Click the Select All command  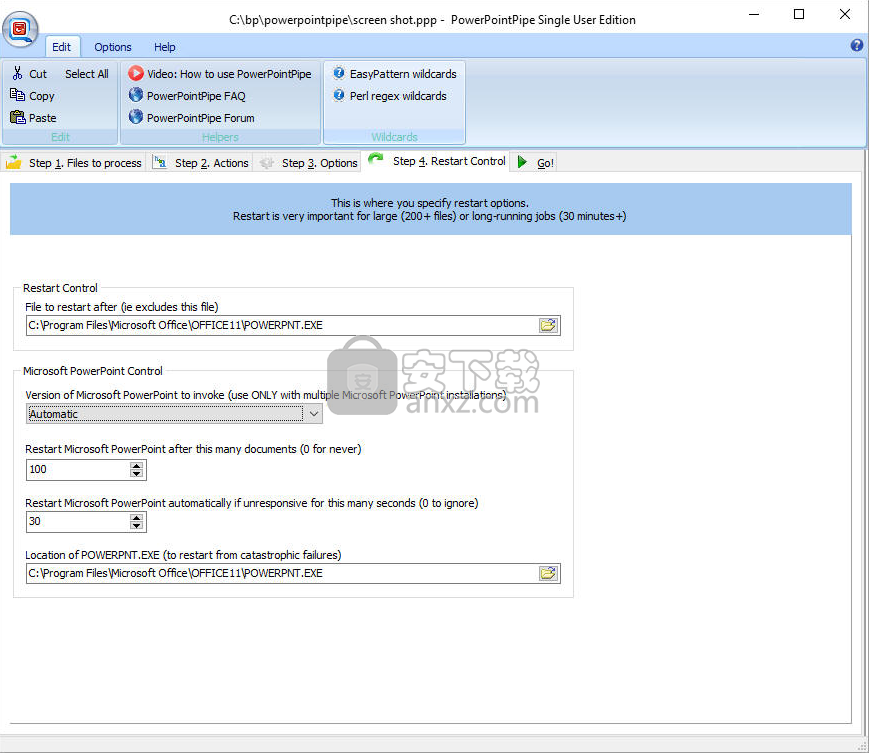tap(87, 74)
